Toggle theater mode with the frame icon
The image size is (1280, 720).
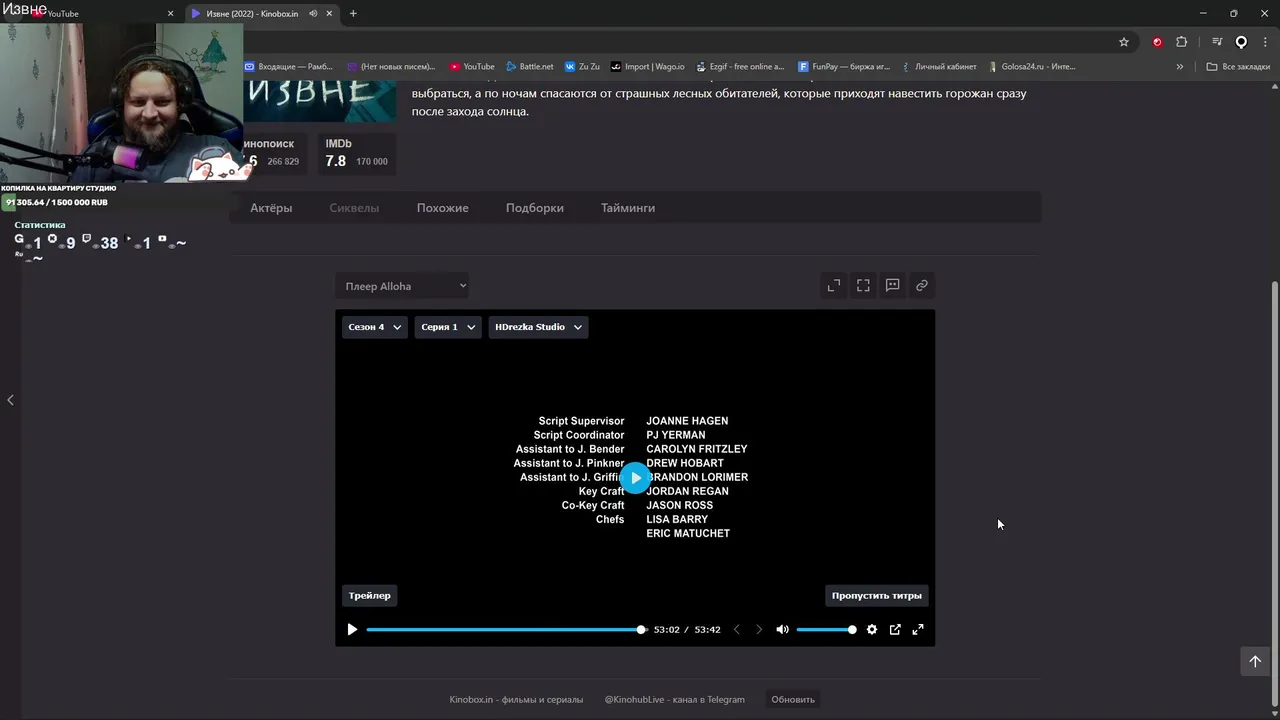click(863, 286)
